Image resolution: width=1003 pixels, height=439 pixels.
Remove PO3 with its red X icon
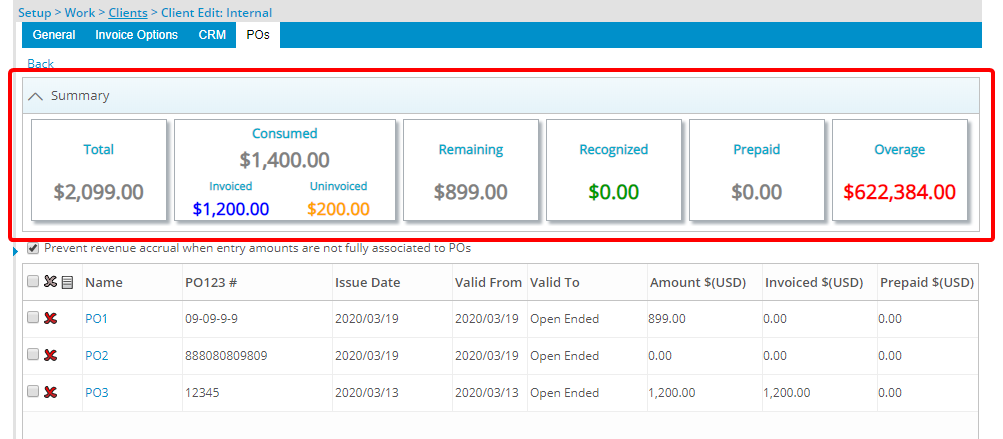pyautogui.click(x=51, y=392)
